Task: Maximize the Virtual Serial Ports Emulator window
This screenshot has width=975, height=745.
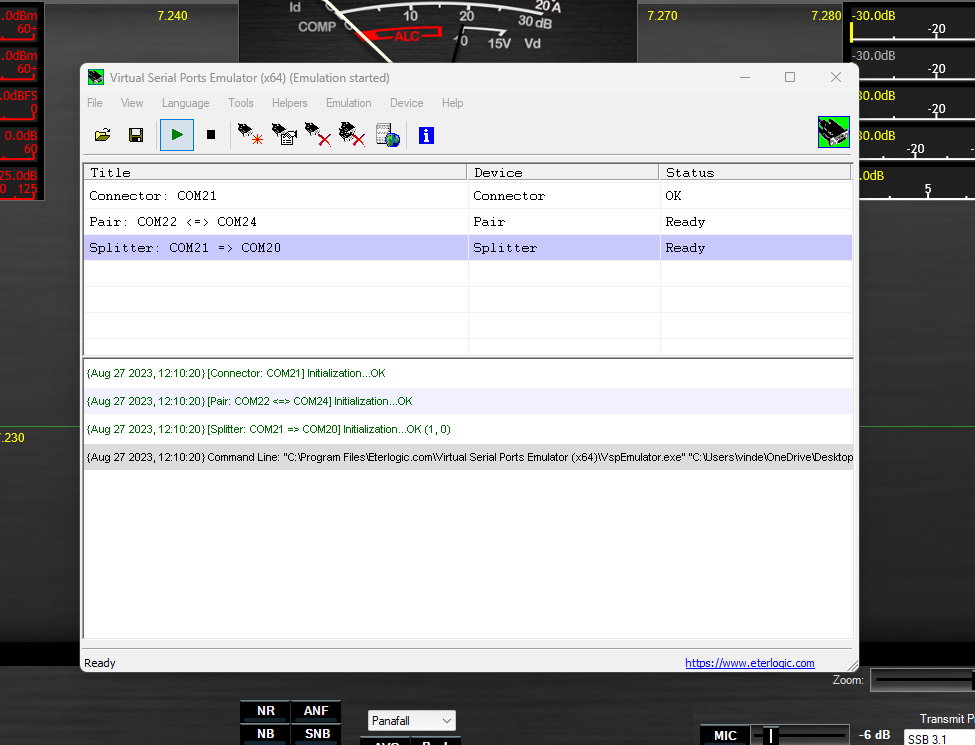Action: tap(790, 77)
